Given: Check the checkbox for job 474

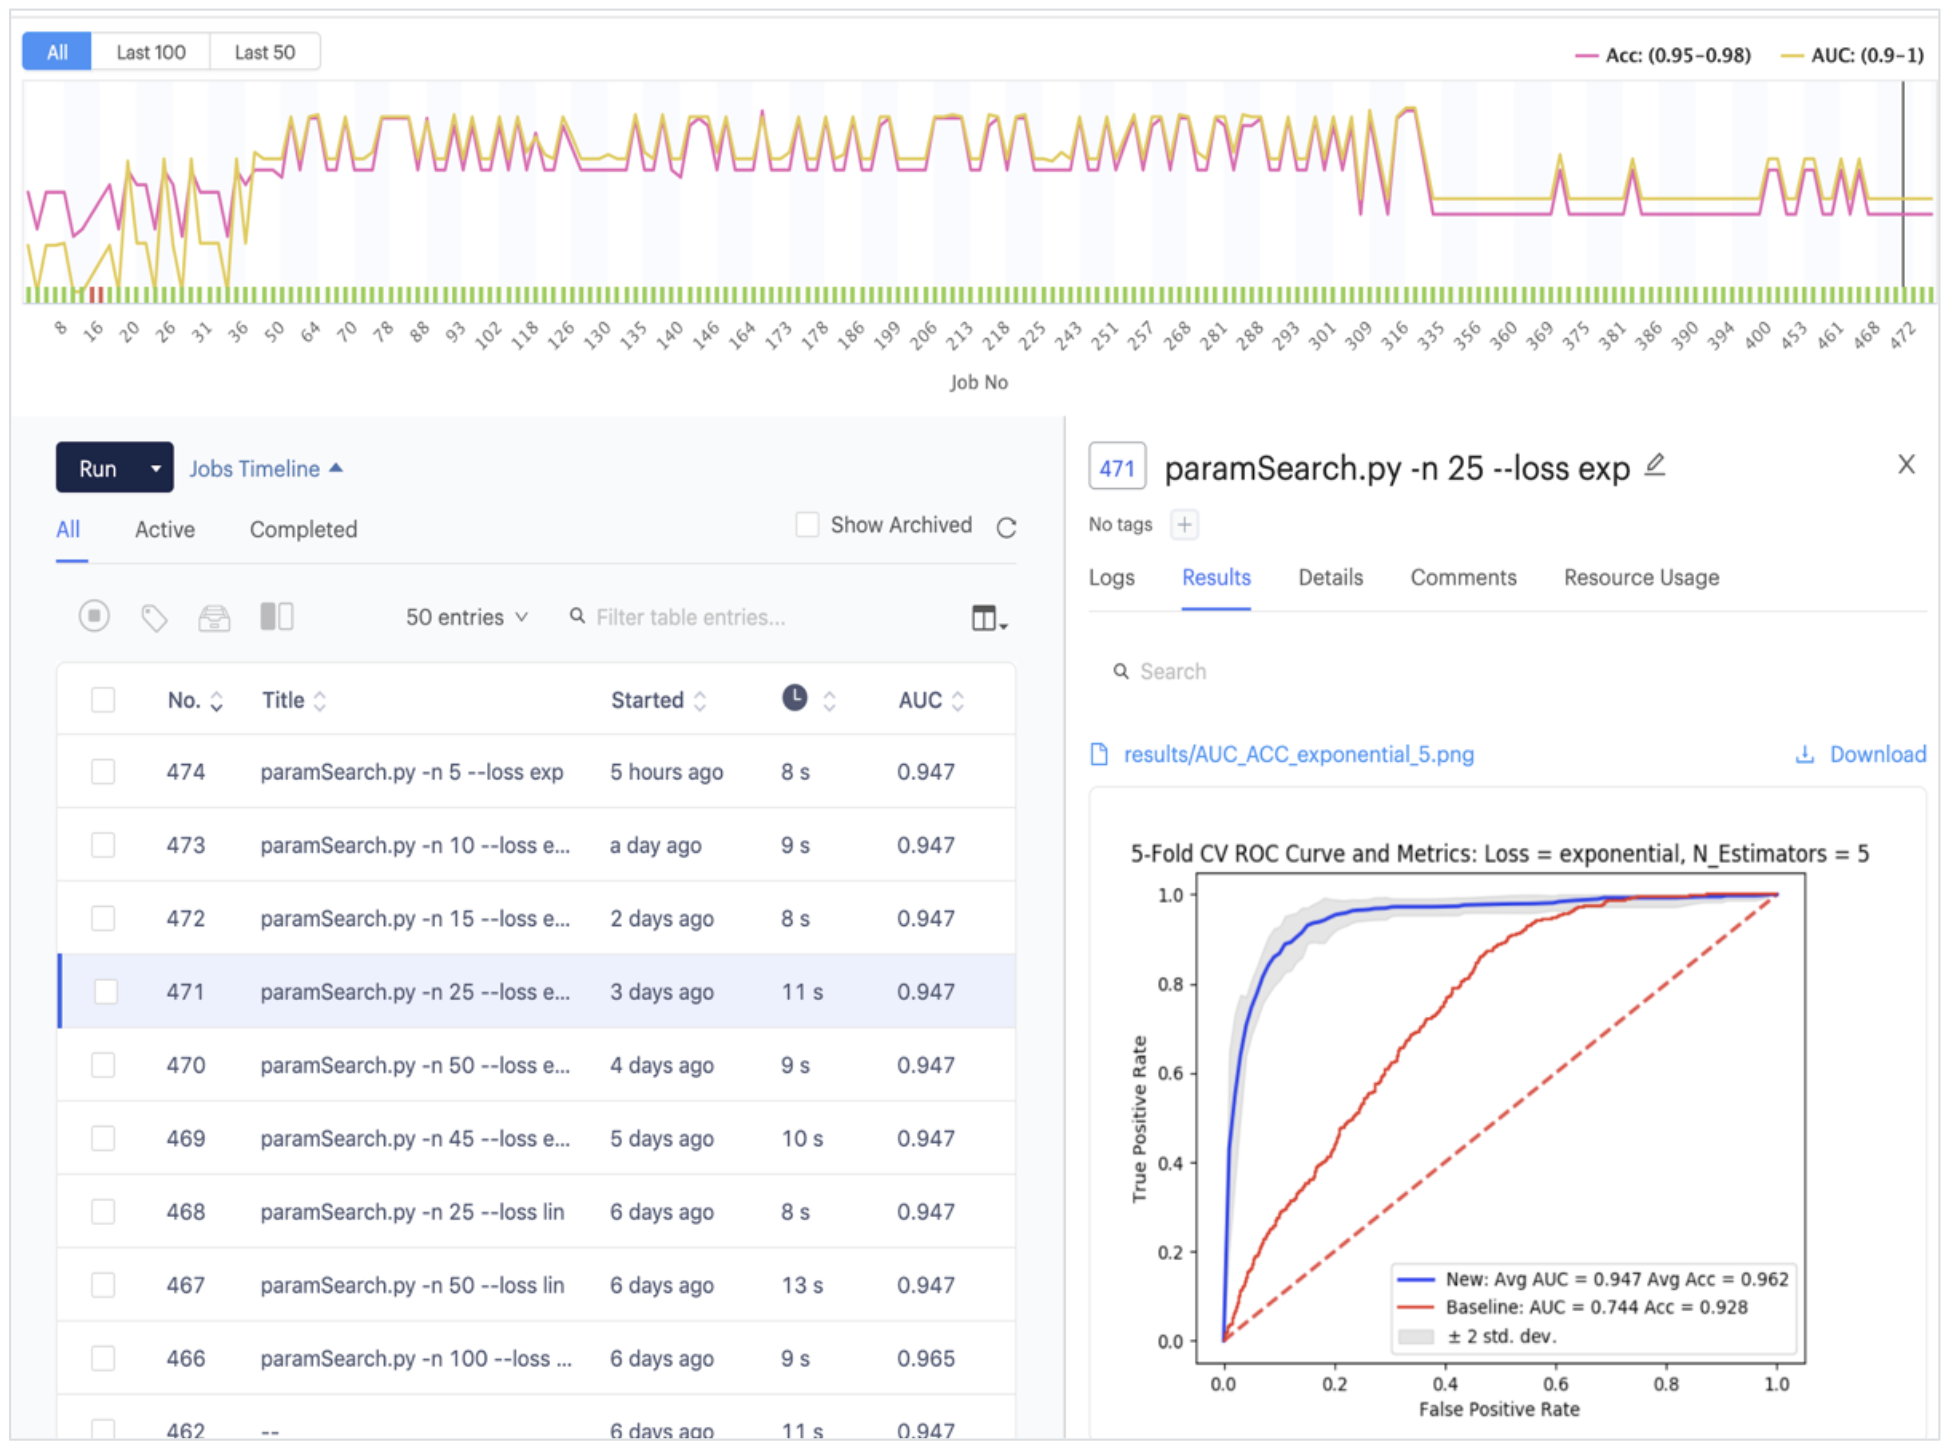Looking at the screenshot, I should click(x=103, y=771).
